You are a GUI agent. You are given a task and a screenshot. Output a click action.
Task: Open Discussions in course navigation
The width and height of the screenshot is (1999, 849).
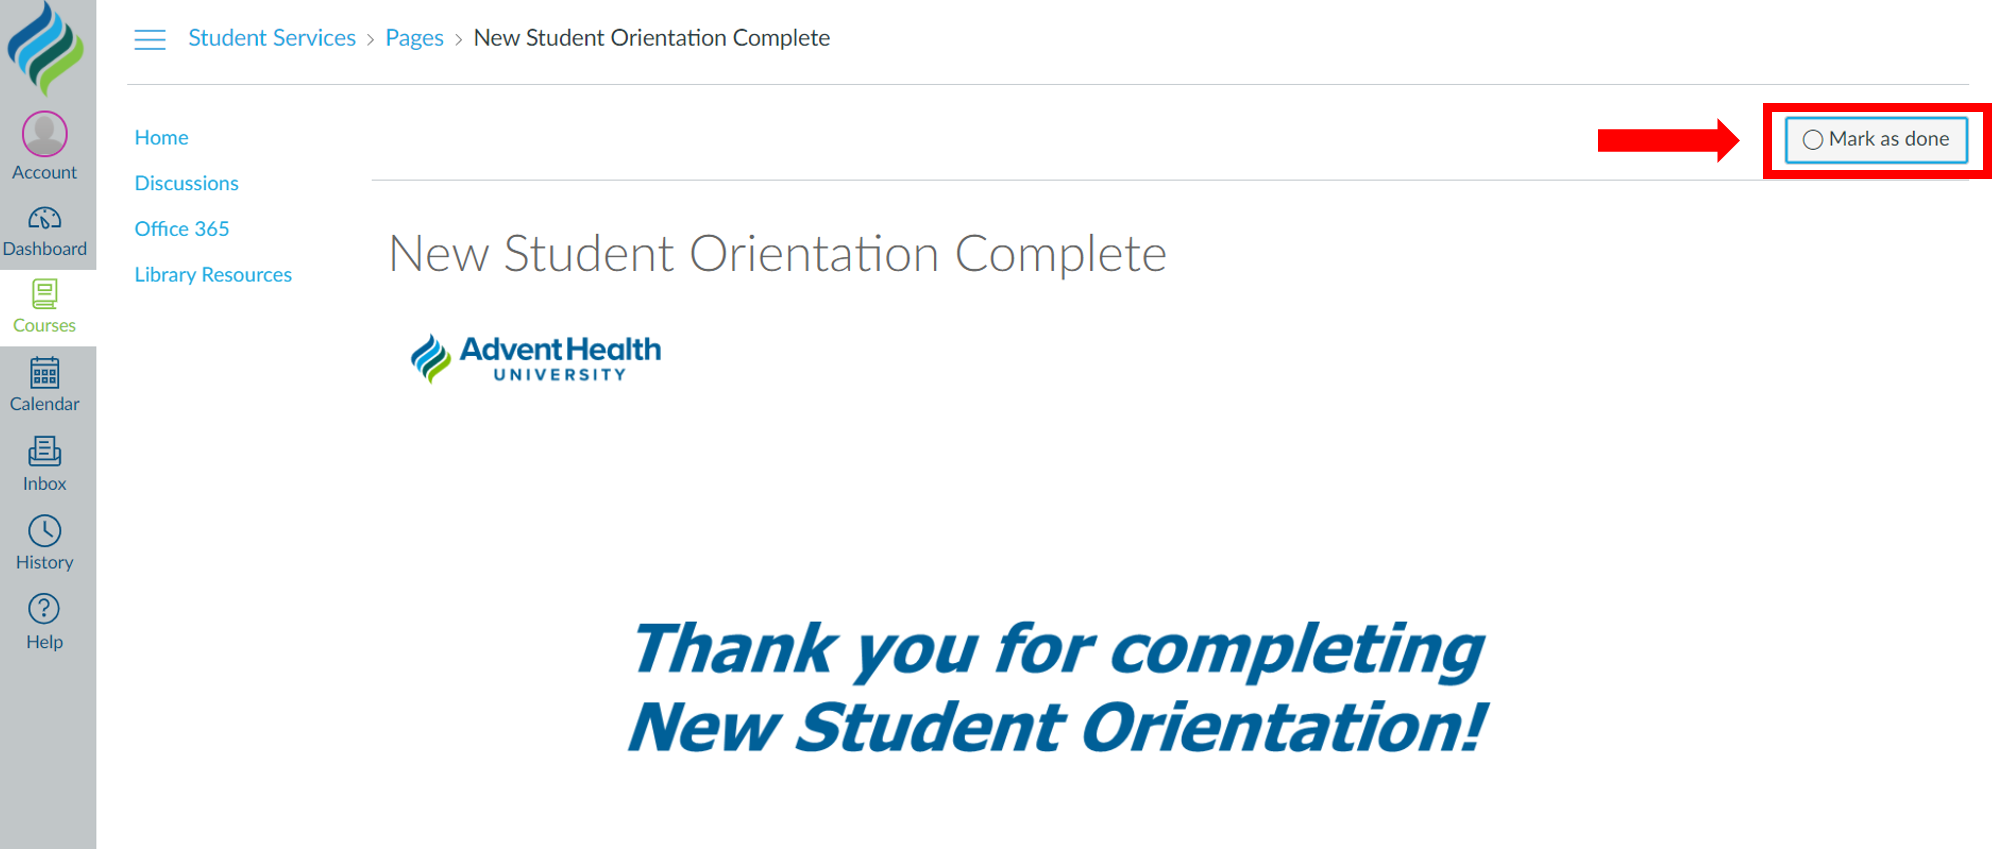click(x=187, y=183)
